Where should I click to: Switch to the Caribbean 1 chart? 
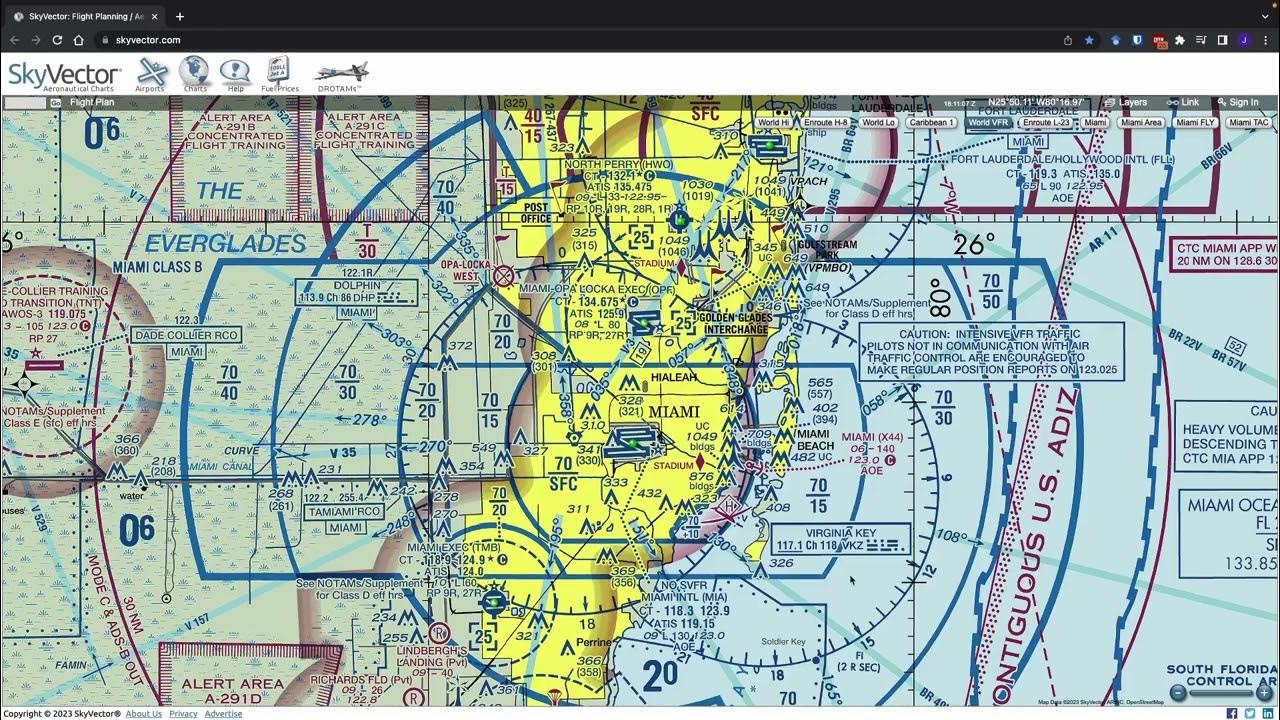tap(931, 123)
